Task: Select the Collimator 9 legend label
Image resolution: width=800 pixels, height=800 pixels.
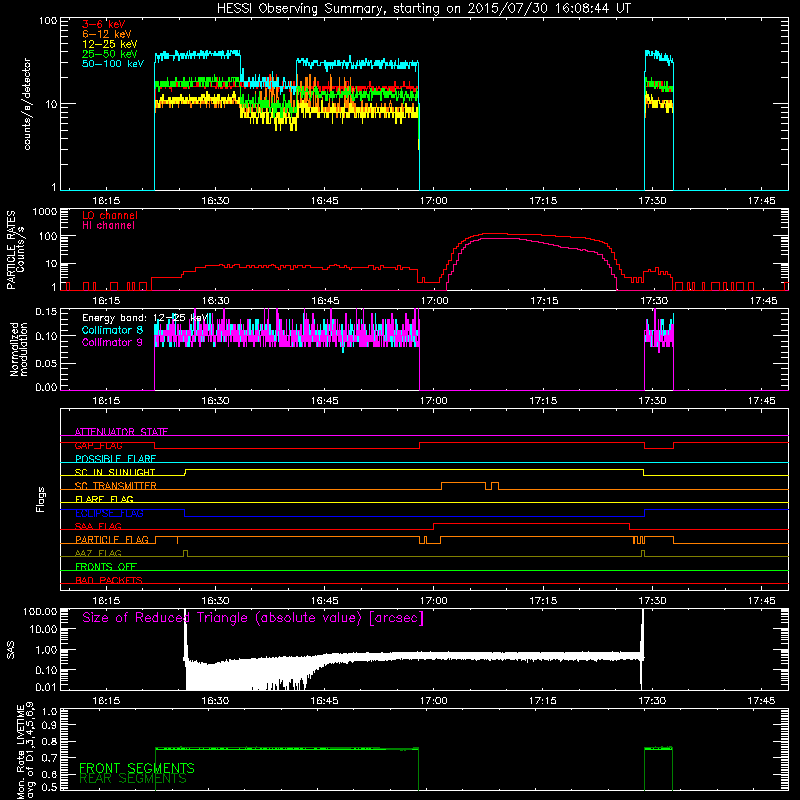Action: point(112,342)
